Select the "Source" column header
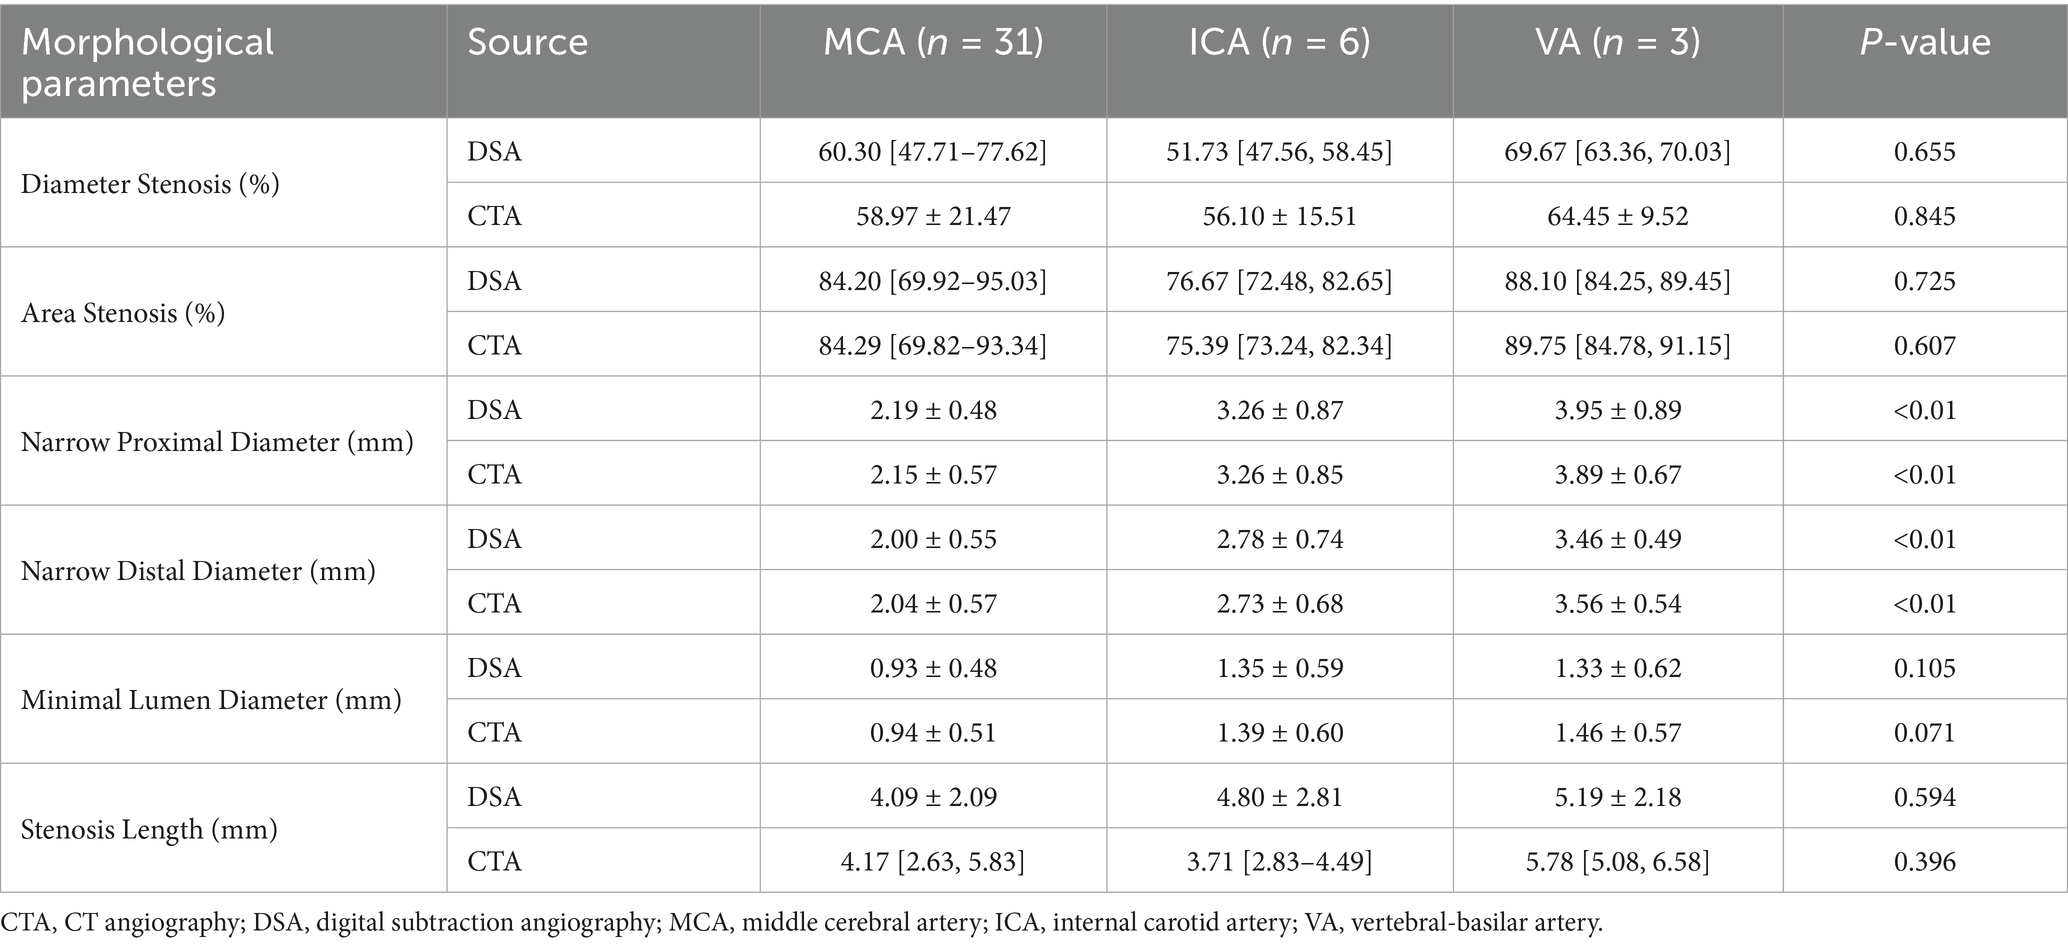Viewport: 2068px width, 944px height. 527,42
